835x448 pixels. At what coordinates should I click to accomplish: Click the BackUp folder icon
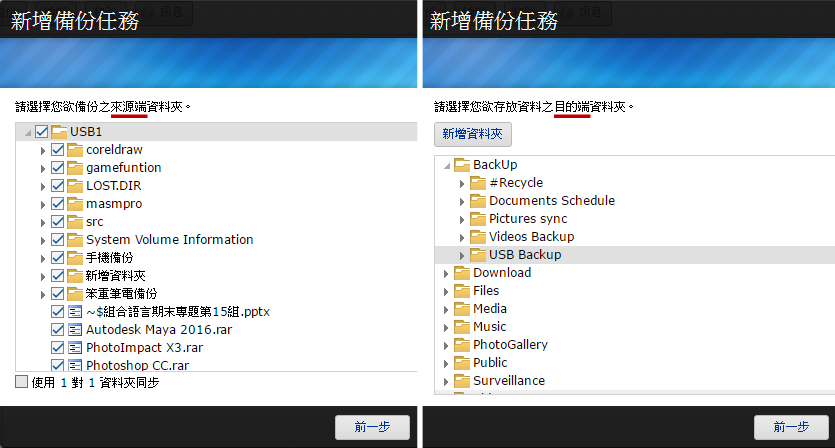[x=462, y=165]
